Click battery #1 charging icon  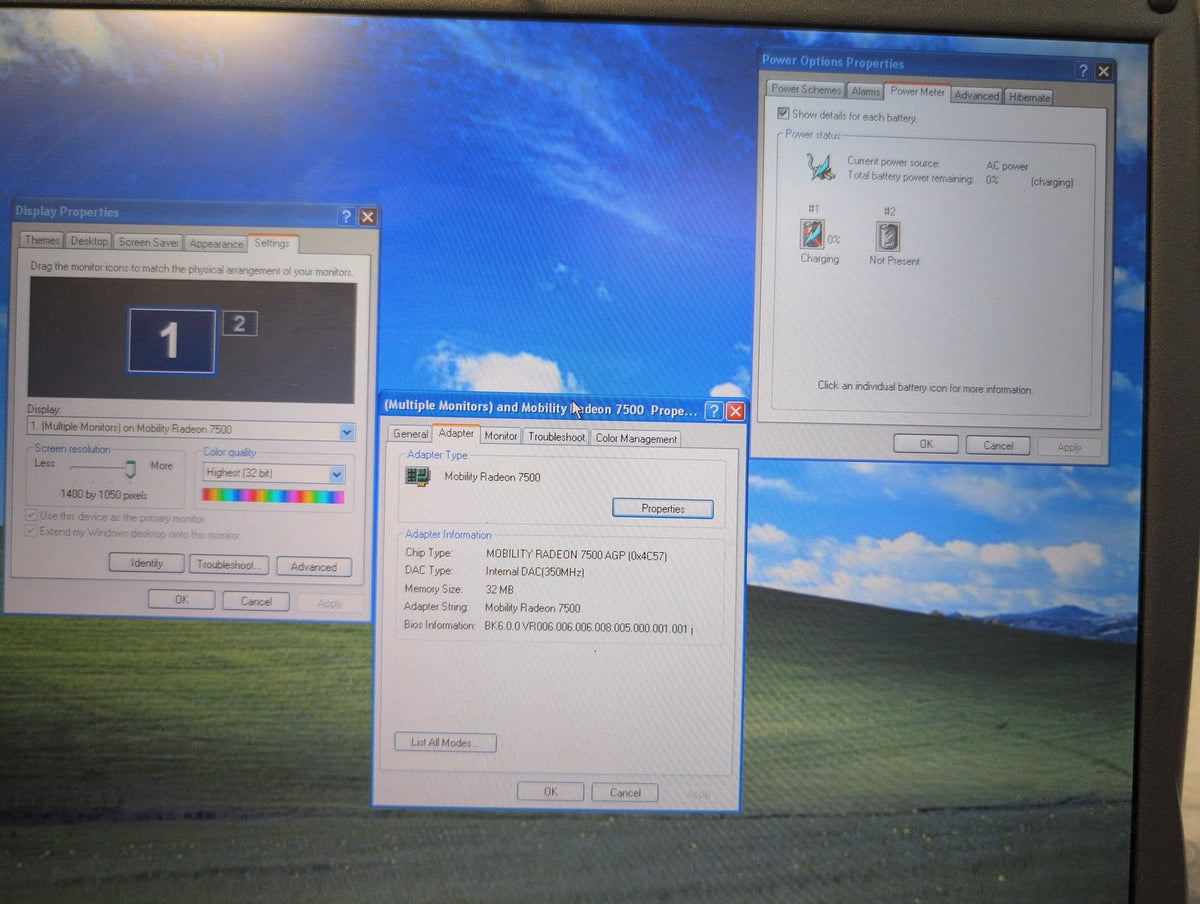[x=811, y=235]
